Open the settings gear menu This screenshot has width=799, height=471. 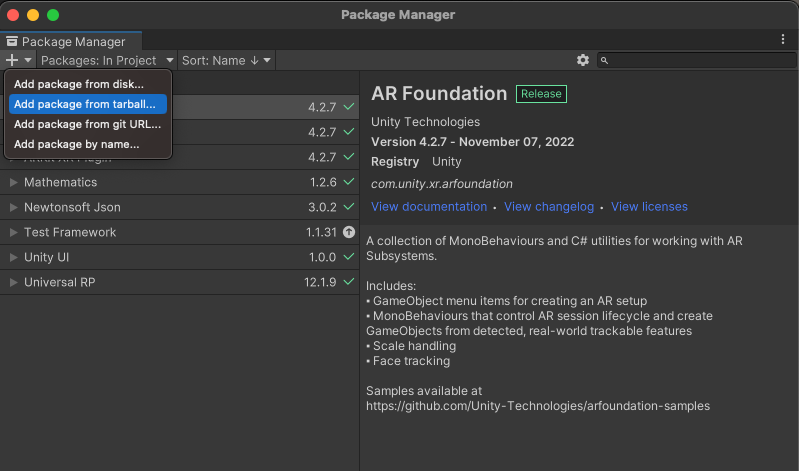(583, 61)
